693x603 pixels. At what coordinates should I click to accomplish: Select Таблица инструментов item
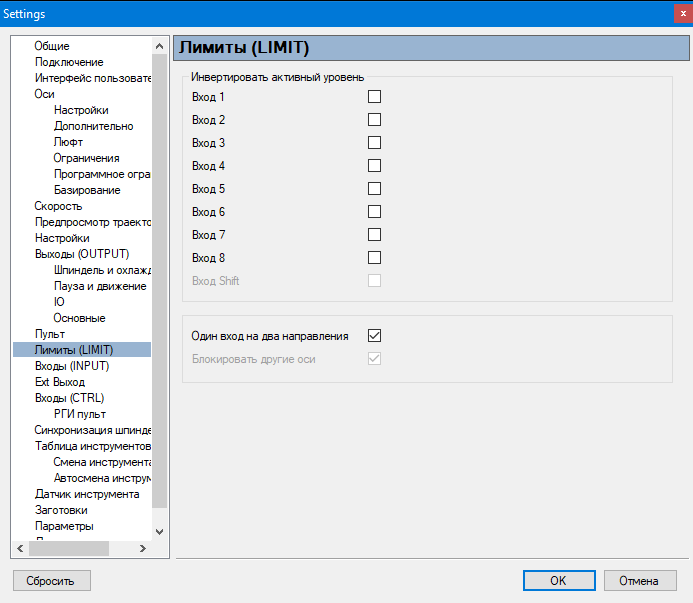93,446
